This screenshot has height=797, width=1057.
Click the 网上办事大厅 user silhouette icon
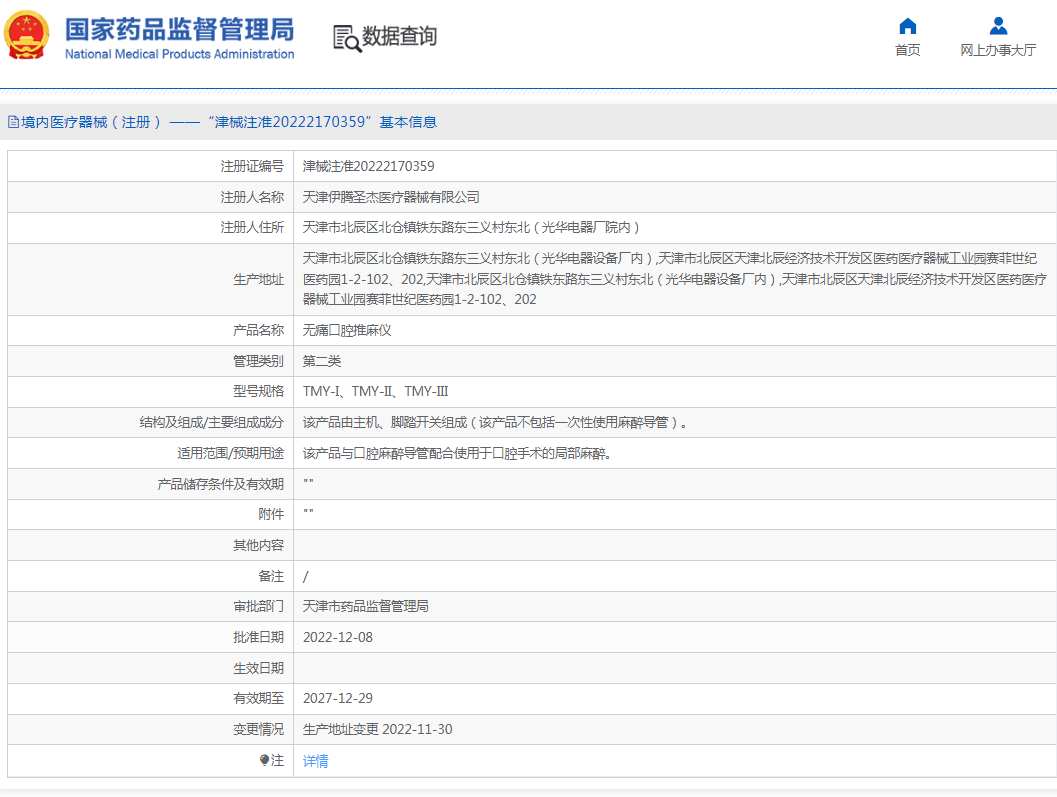pos(998,26)
